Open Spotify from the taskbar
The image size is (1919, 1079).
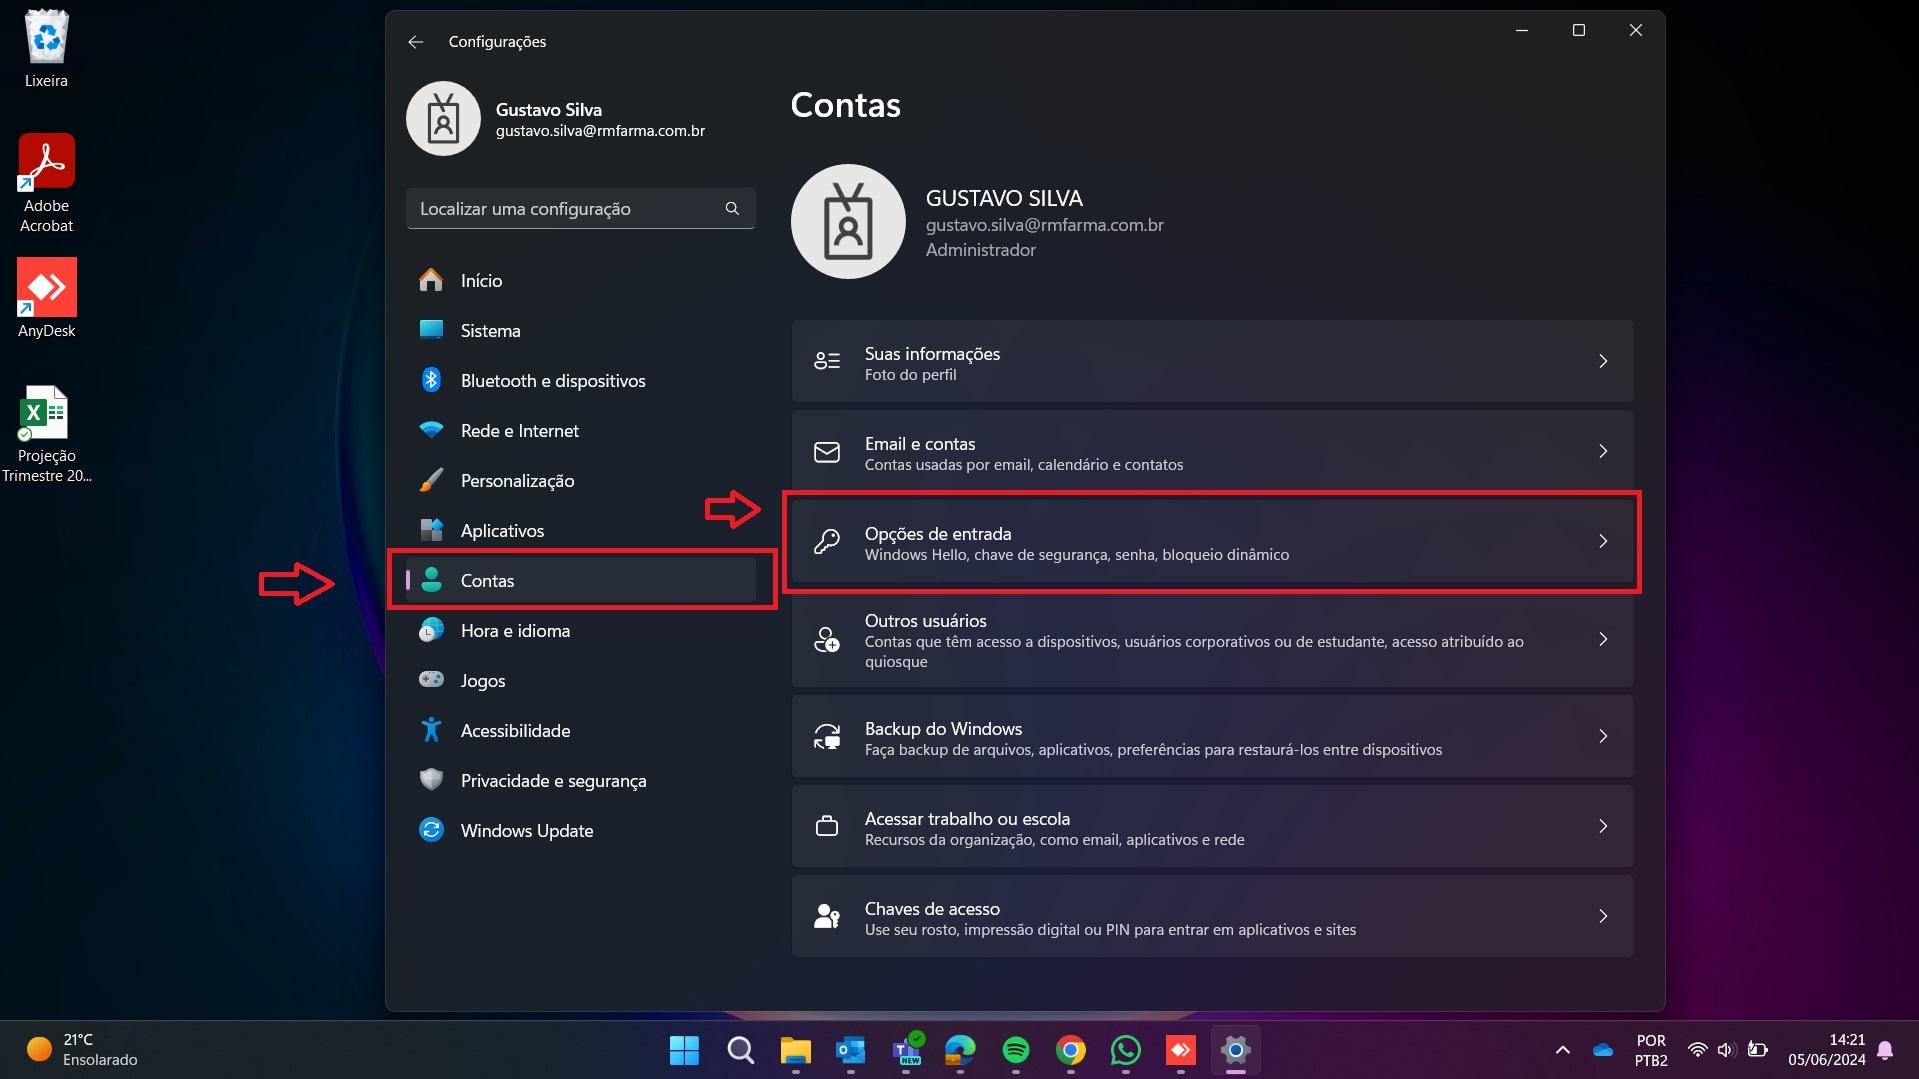(x=1015, y=1050)
